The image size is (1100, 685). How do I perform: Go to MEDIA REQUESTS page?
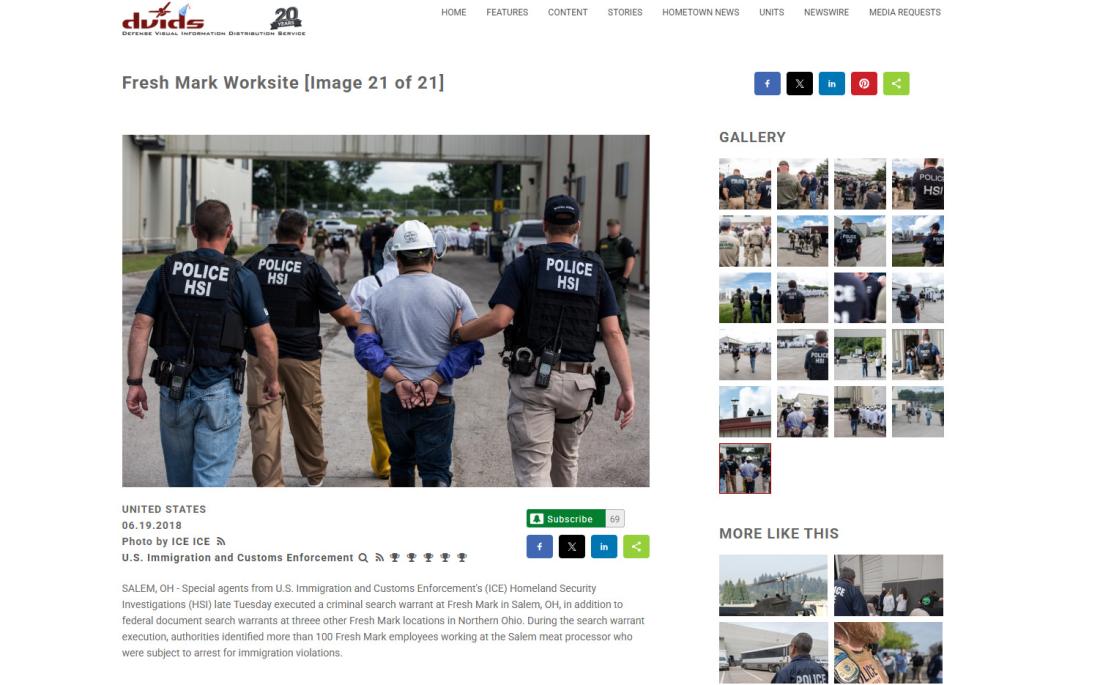(x=905, y=13)
